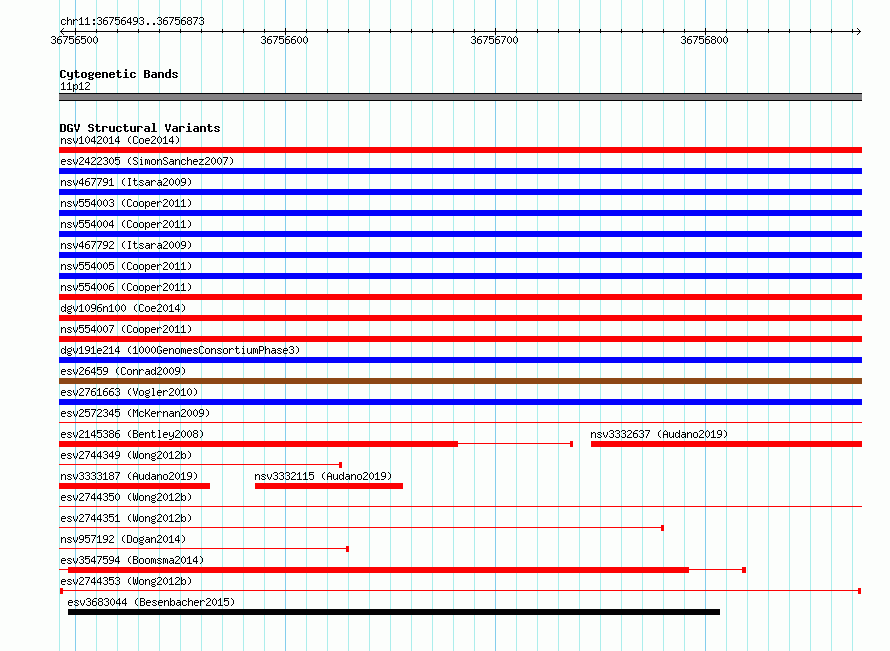890x651 pixels.
Task: Click ruler position label 36756600
Action: pos(284,40)
